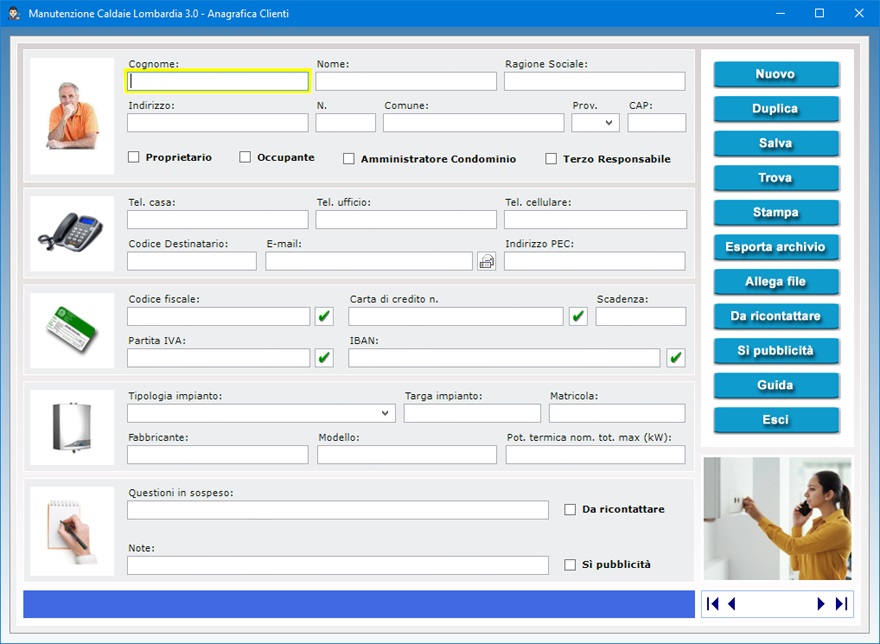Focus the Cognome input field
This screenshot has height=644, width=880.
tap(218, 81)
